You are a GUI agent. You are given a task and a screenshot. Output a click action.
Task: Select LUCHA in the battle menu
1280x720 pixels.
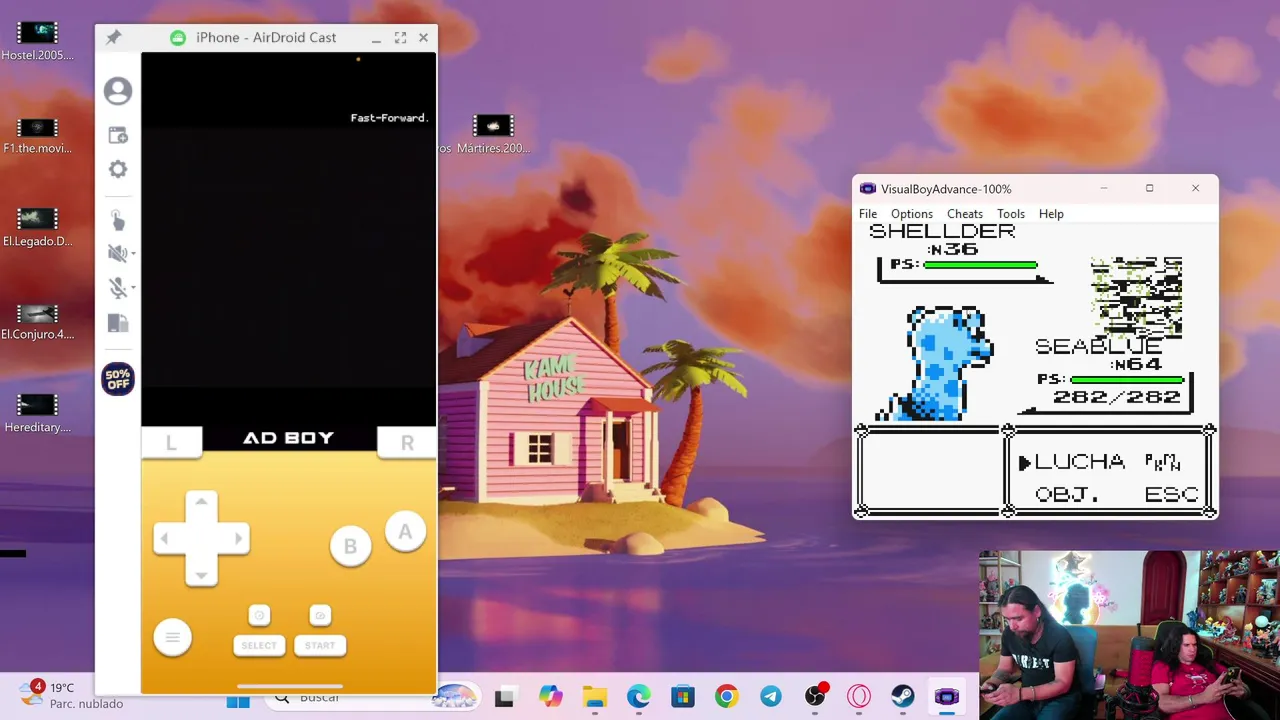click(1080, 462)
